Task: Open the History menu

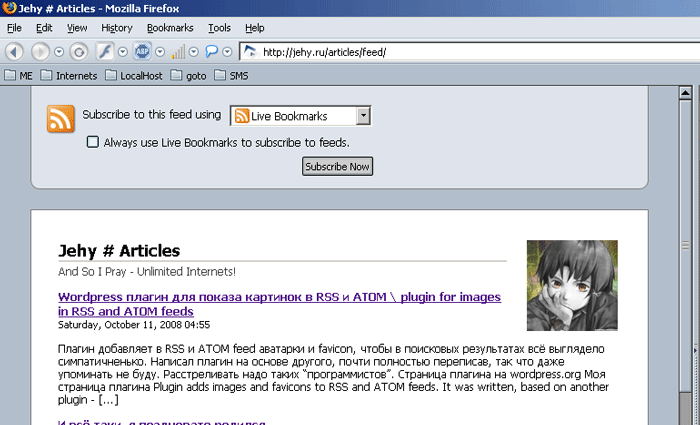Action: (x=117, y=28)
